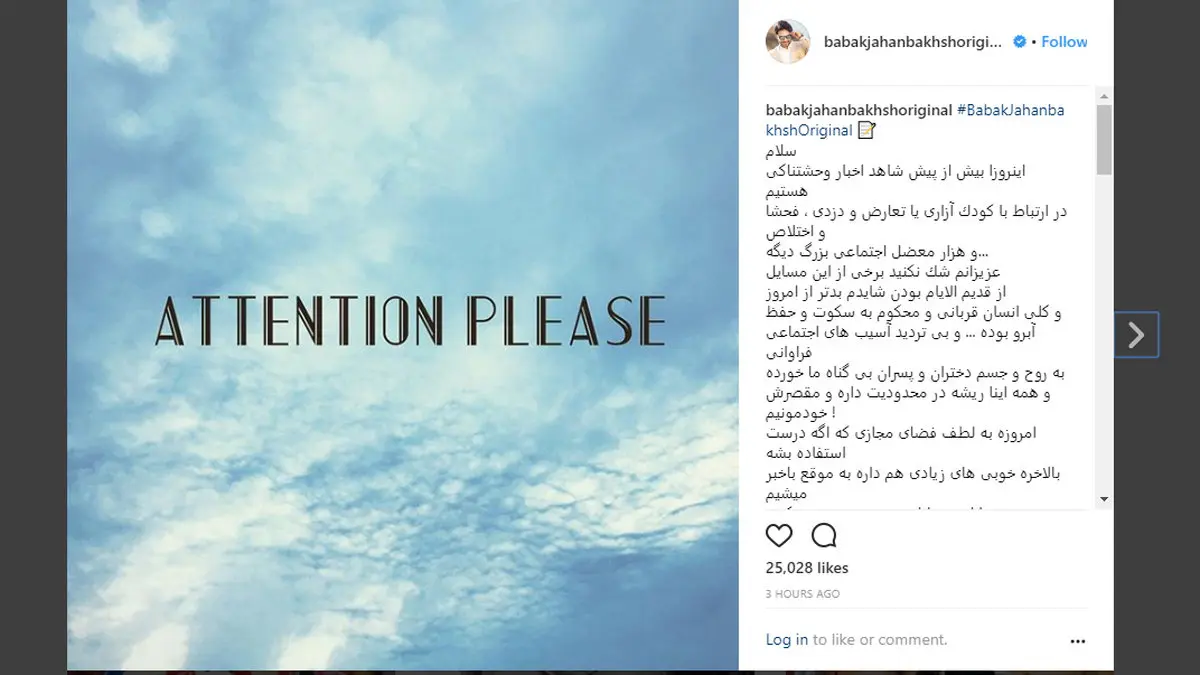Open the #BabakJahanbakhshOriginal hashtag

915,120
